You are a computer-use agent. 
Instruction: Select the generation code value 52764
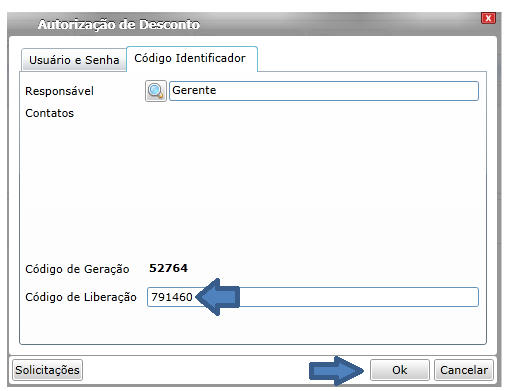tap(168, 268)
